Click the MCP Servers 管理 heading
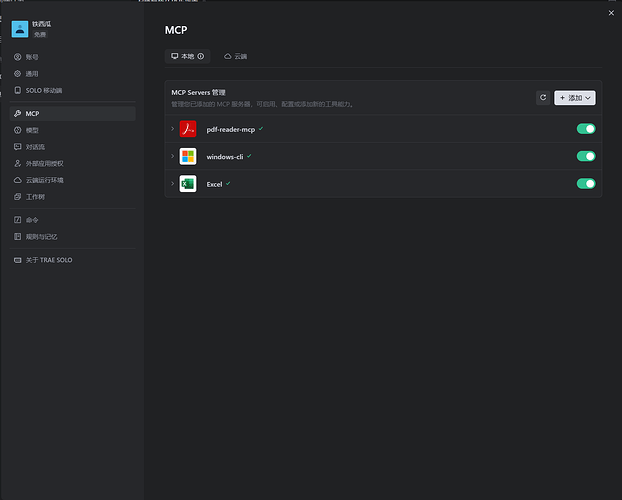 pos(198,92)
